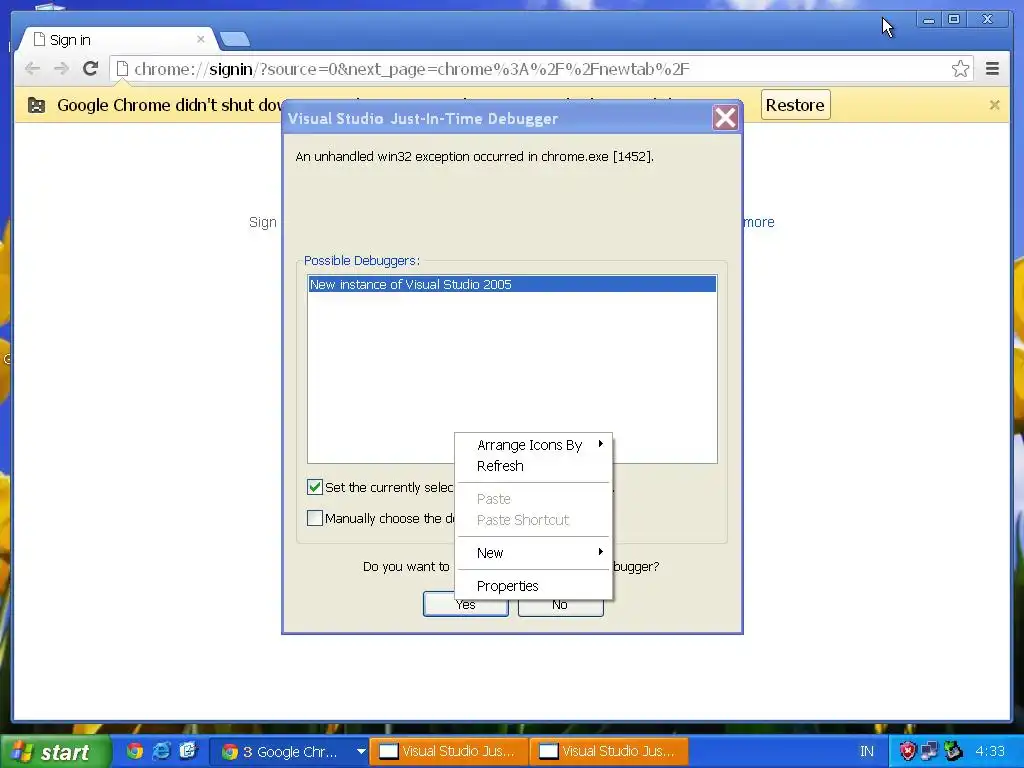Go back using Chrome's back arrow
The image size is (1024, 768).
(32, 69)
